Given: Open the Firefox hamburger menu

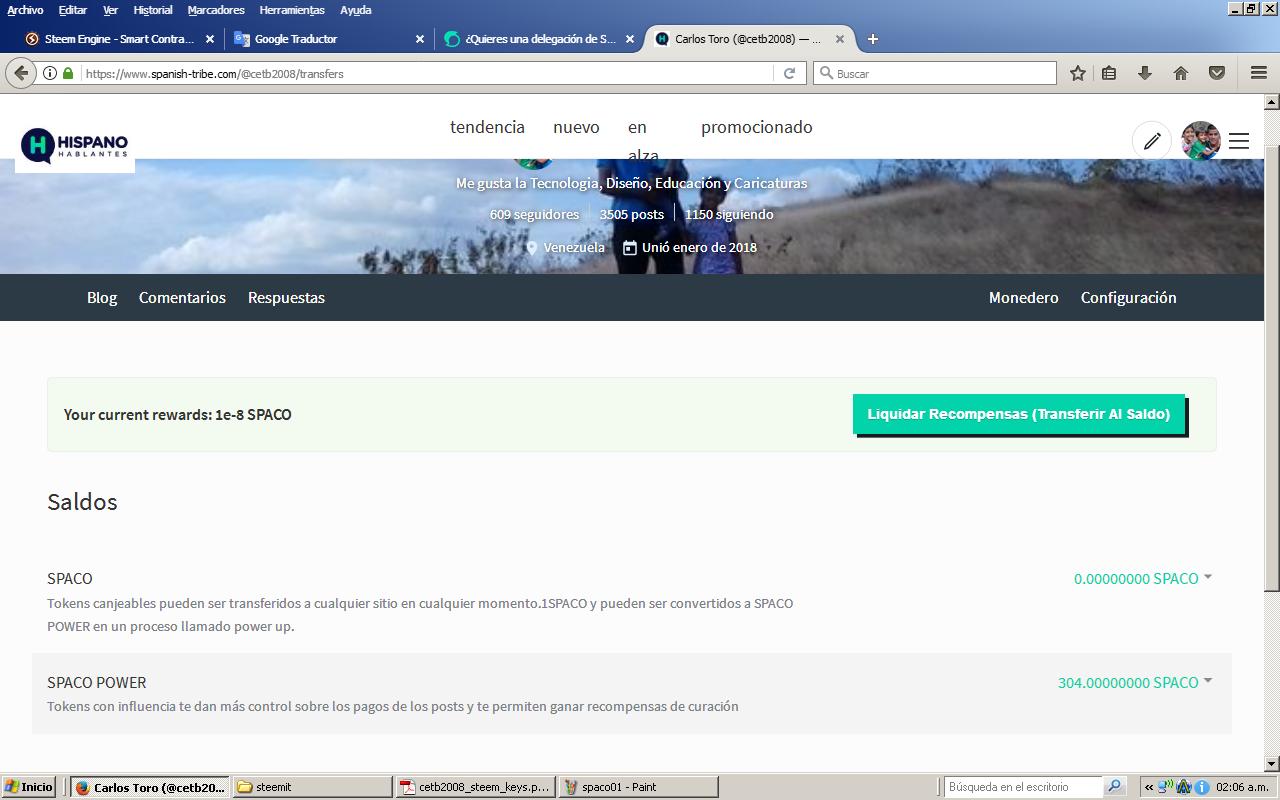Looking at the screenshot, I should coord(1259,73).
